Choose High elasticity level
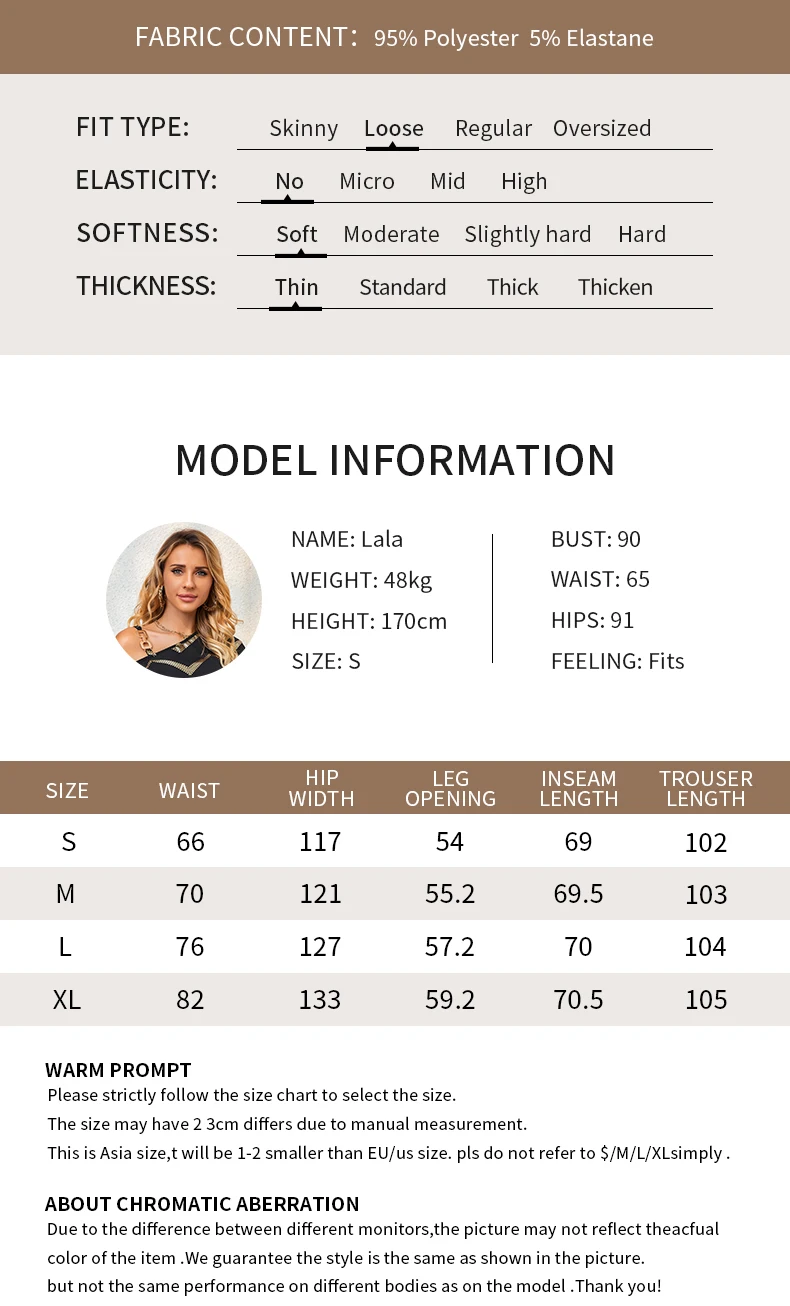 point(524,182)
